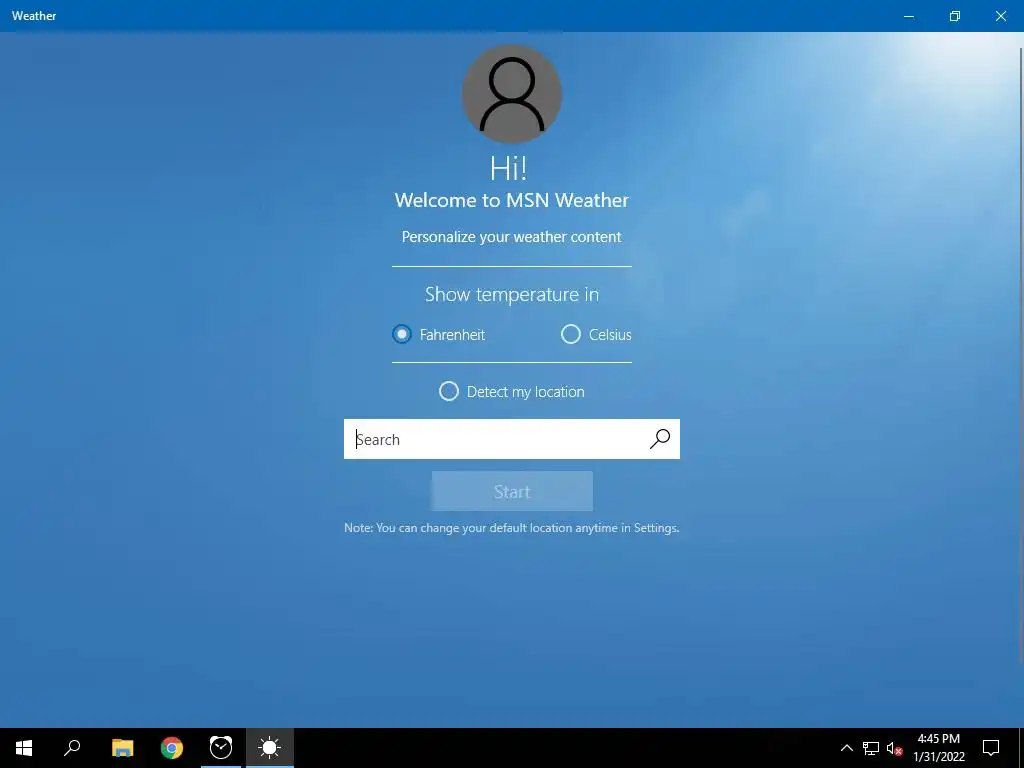Open the Action Center notifications icon
Viewport: 1024px width, 768px height.
pos(991,748)
